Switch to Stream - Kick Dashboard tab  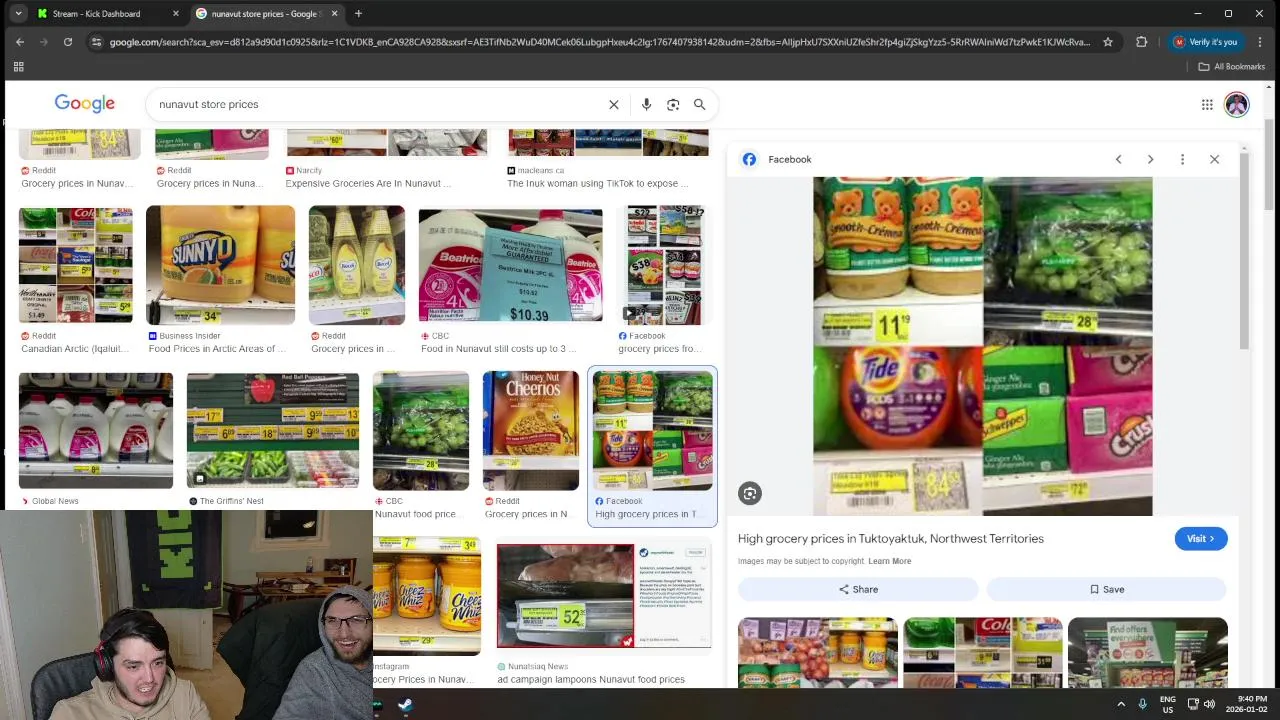[x=96, y=14]
